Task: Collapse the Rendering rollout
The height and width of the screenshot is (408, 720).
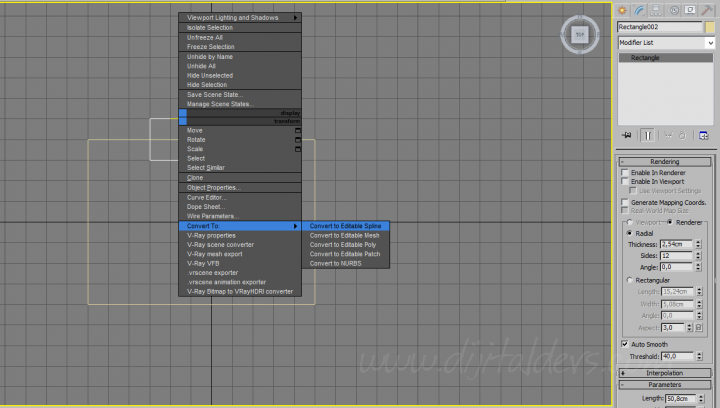Action: pos(665,161)
